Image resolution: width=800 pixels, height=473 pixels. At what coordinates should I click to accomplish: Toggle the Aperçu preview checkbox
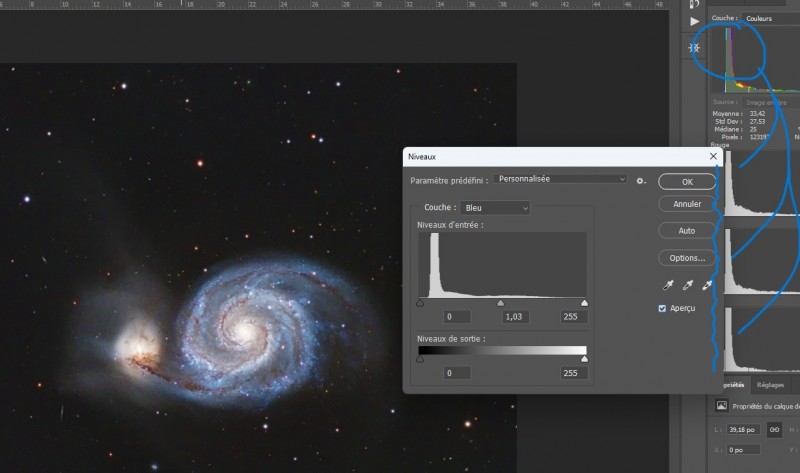coord(662,308)
